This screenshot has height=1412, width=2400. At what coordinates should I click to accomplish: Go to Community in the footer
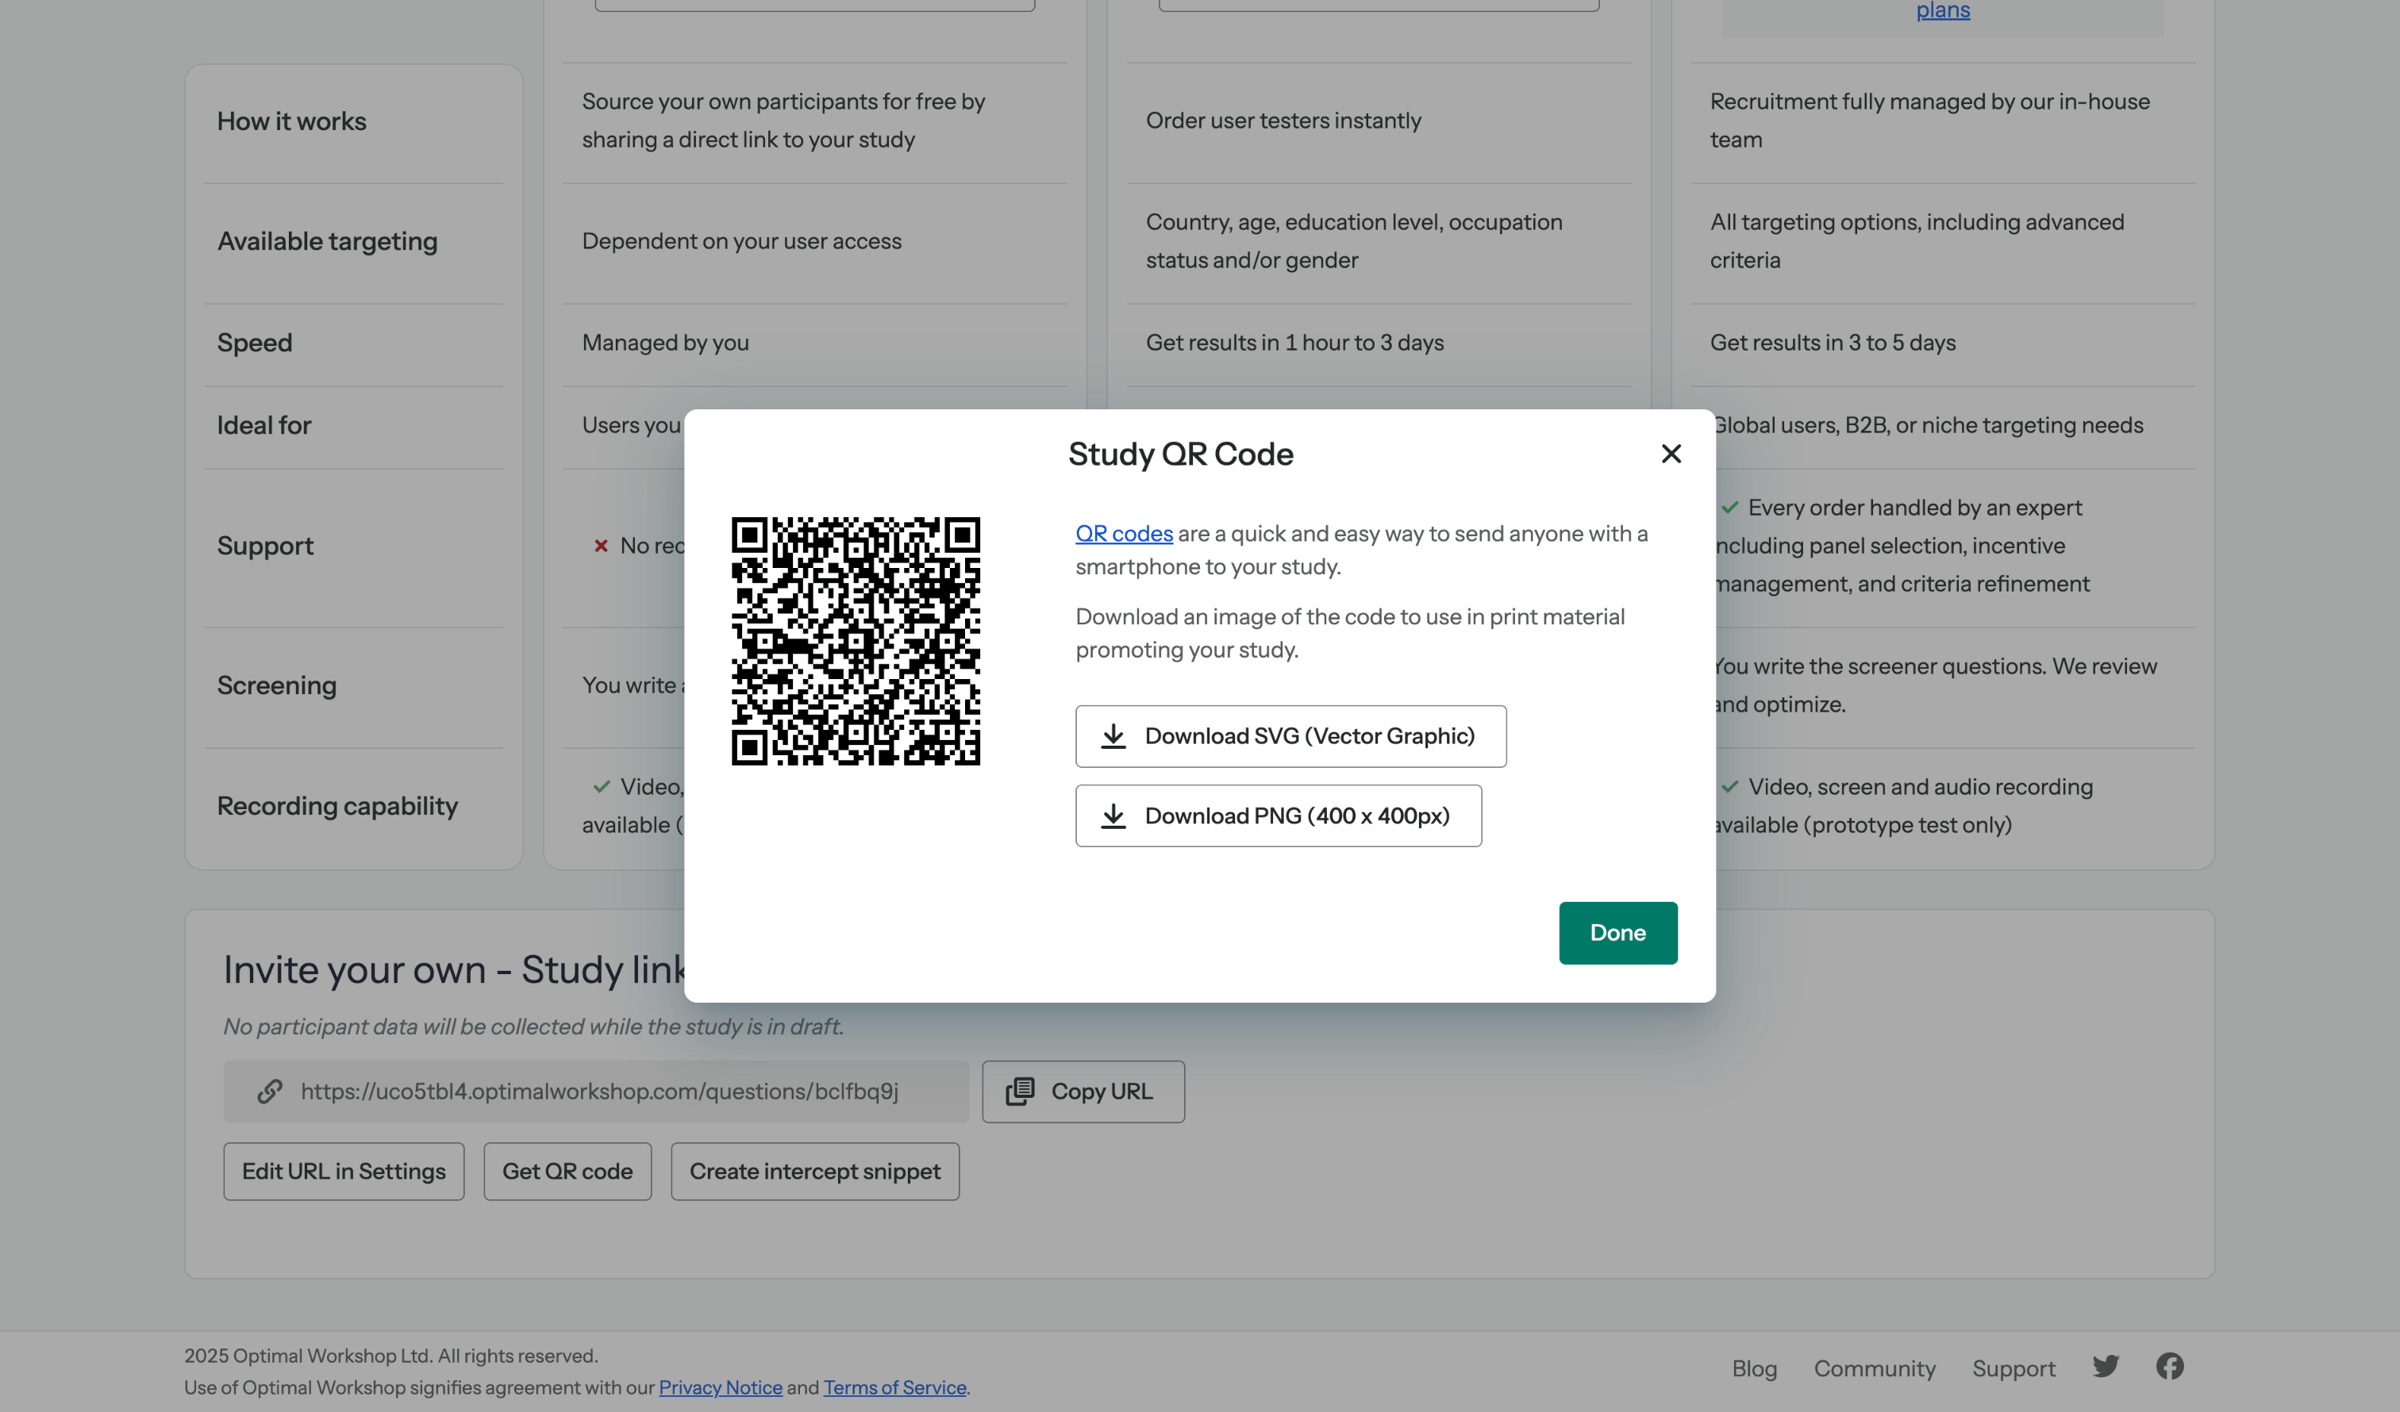[x=1875, y=1369]
